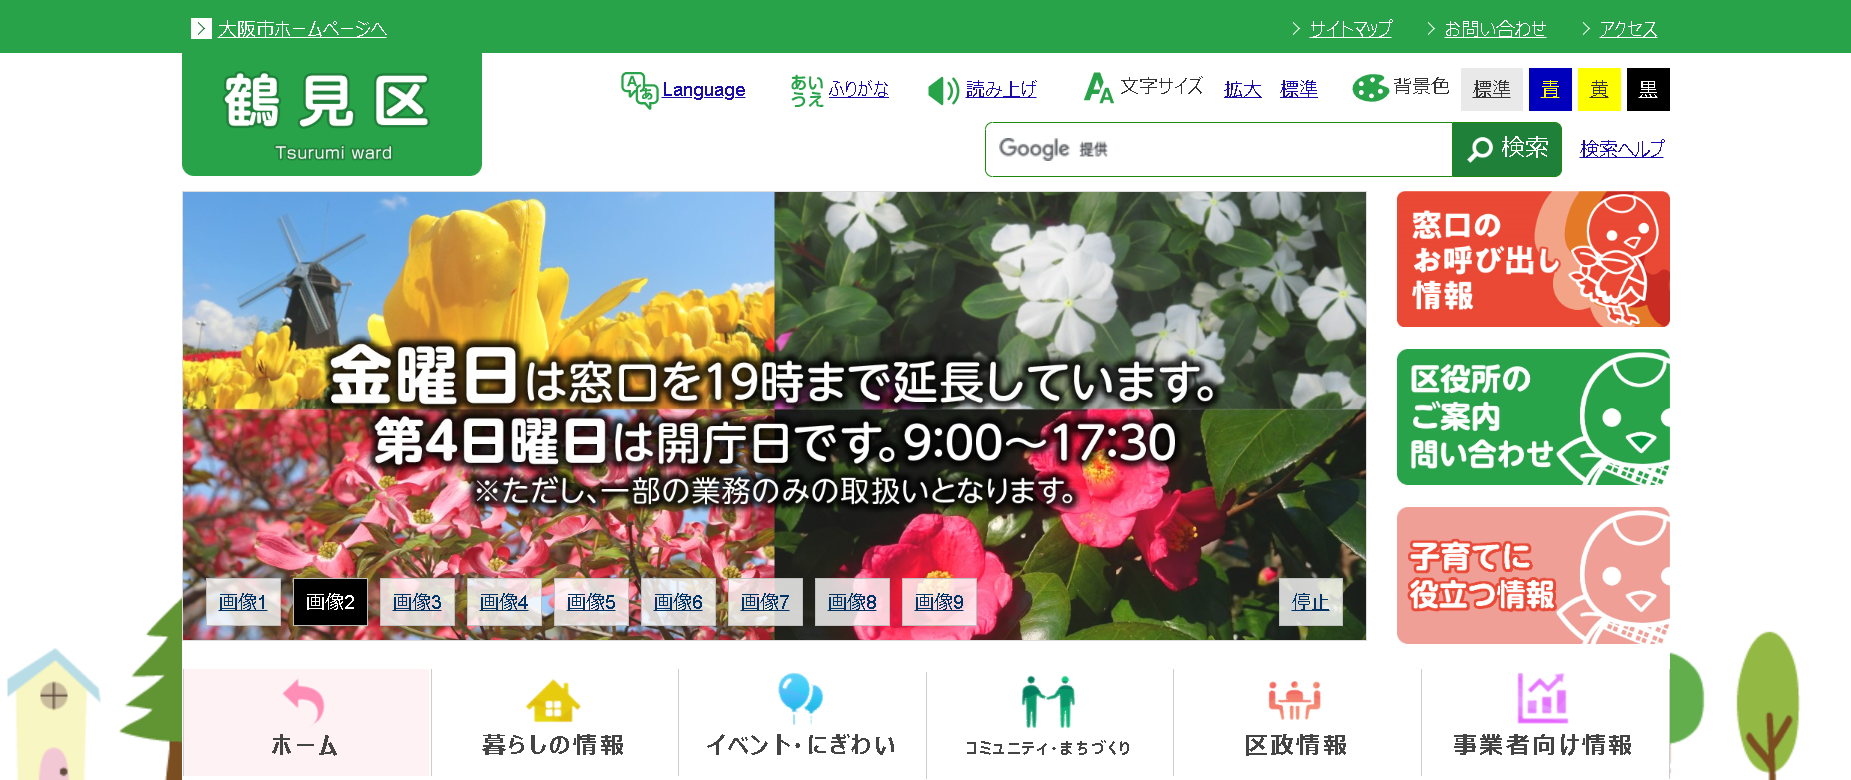Image resolution: width=1851 pixels, height=780 pixels.
Task: Open the コミュニティ・まちづくり menu tab
Action: (1049, 722)
